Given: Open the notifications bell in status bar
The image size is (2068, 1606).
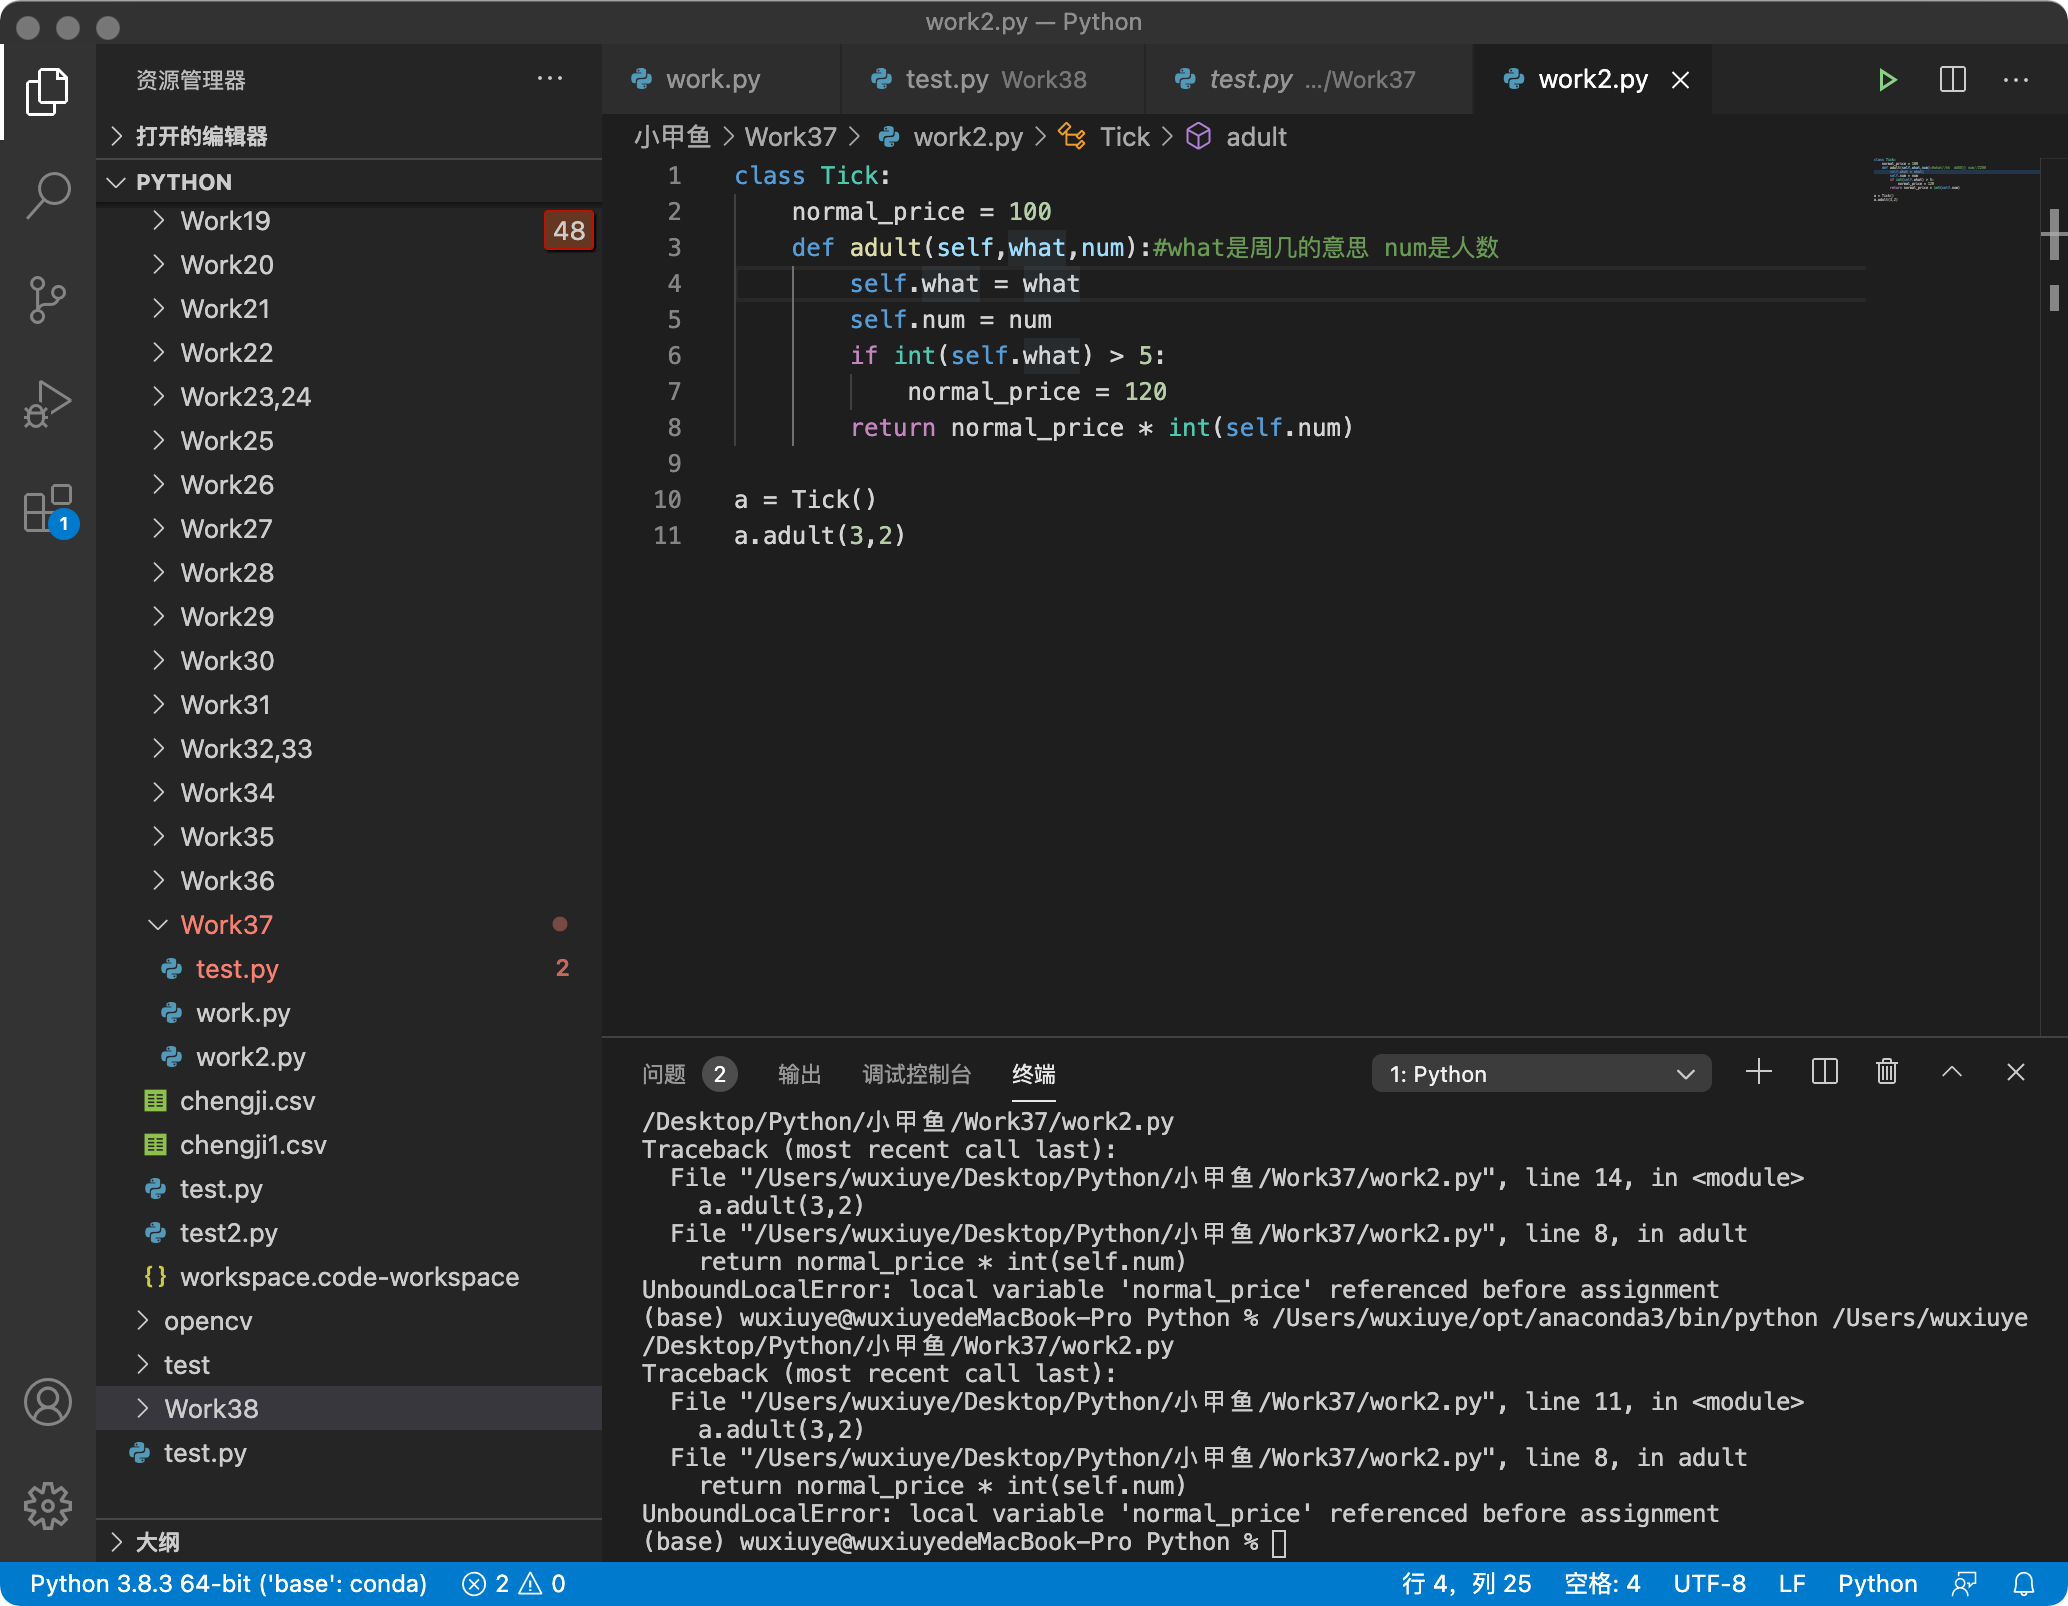Looking at the screenshot, I should (2023, 1584).
